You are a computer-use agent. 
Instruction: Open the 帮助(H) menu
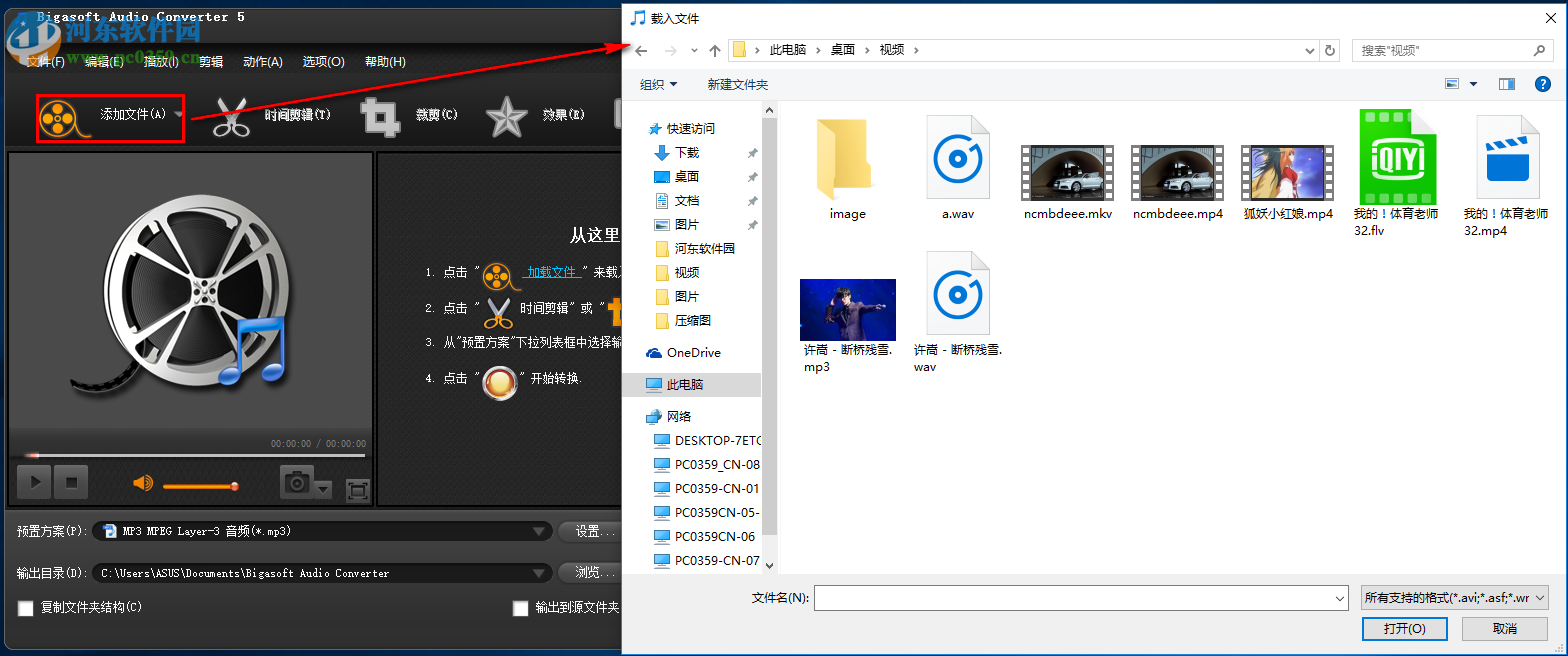[385, 62]
